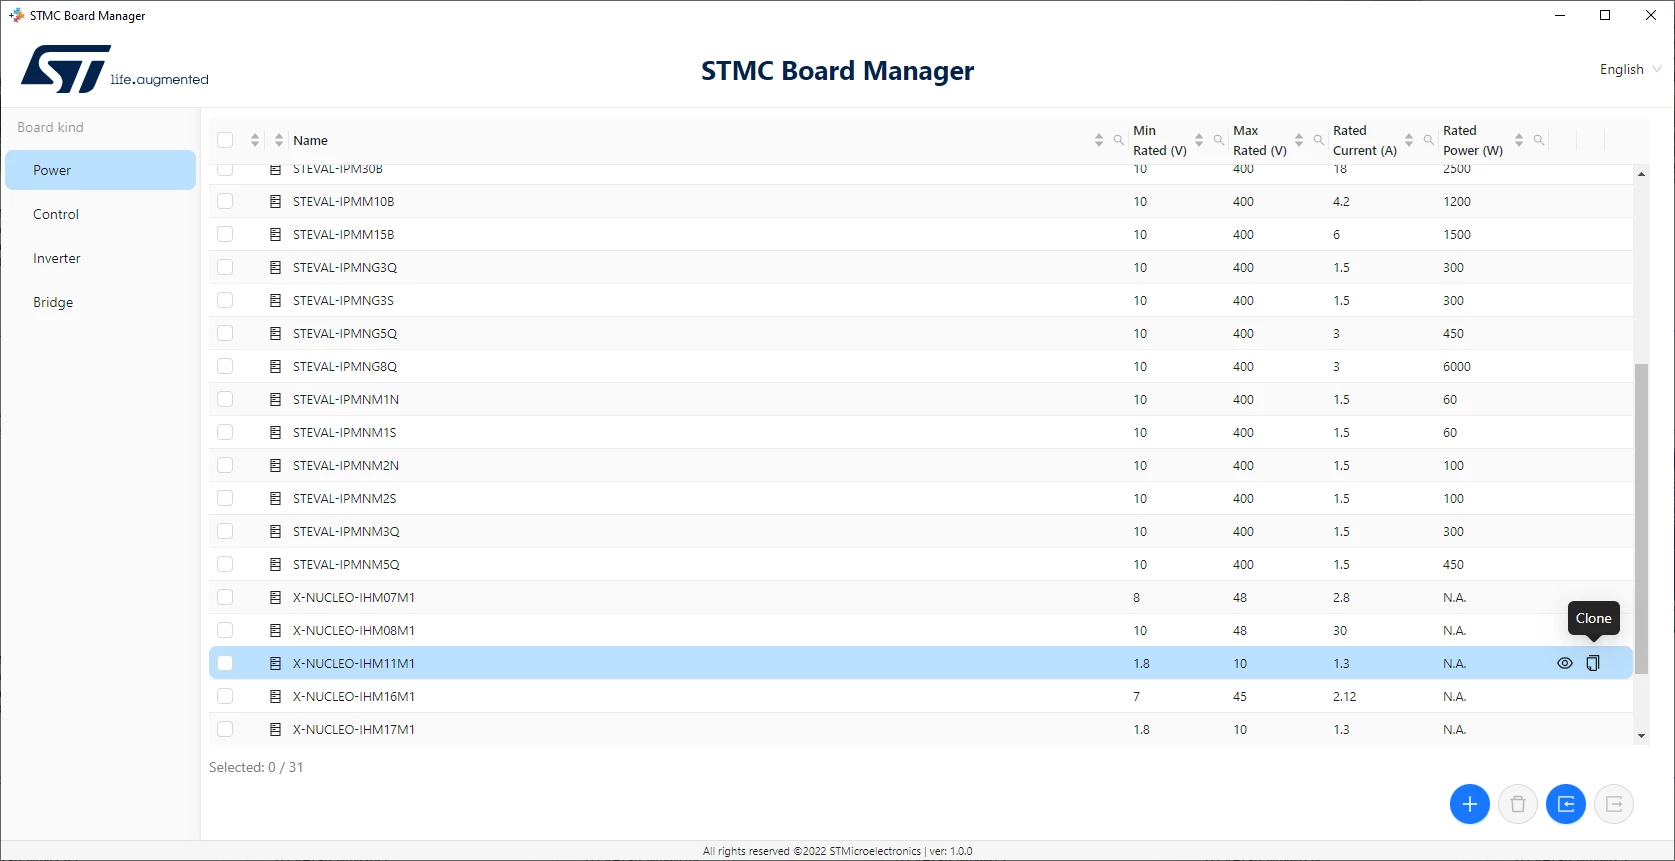Click document icon of STEVAL-IPMNG3S row
Image resolution: width=1675 pixels, height=861 pixels.
[x=275, y=300]
